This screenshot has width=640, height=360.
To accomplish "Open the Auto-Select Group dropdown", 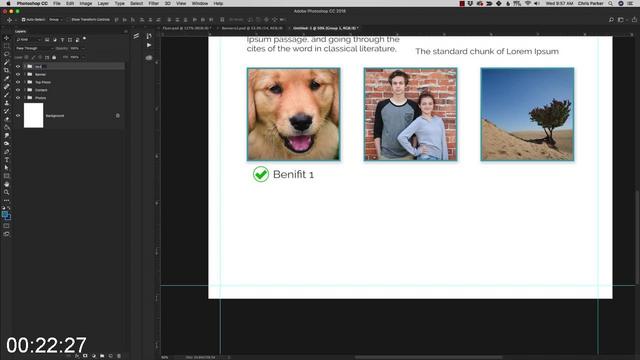I will pos(55,20).
